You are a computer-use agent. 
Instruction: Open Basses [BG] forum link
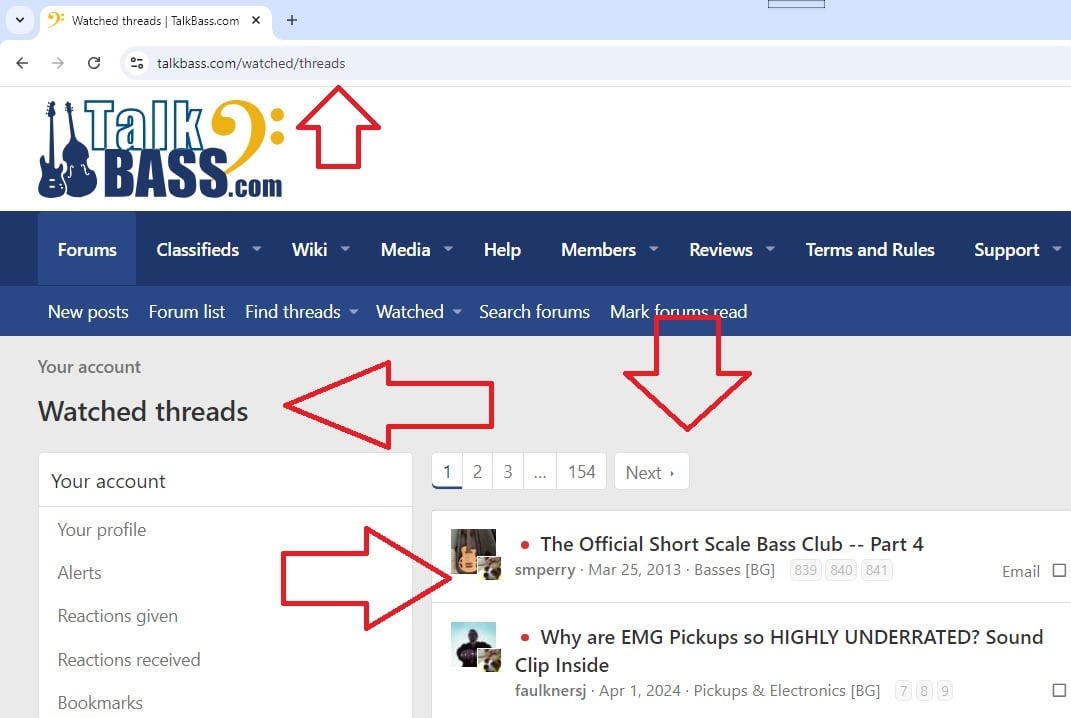pyautogui.click(x=734, y=570)
